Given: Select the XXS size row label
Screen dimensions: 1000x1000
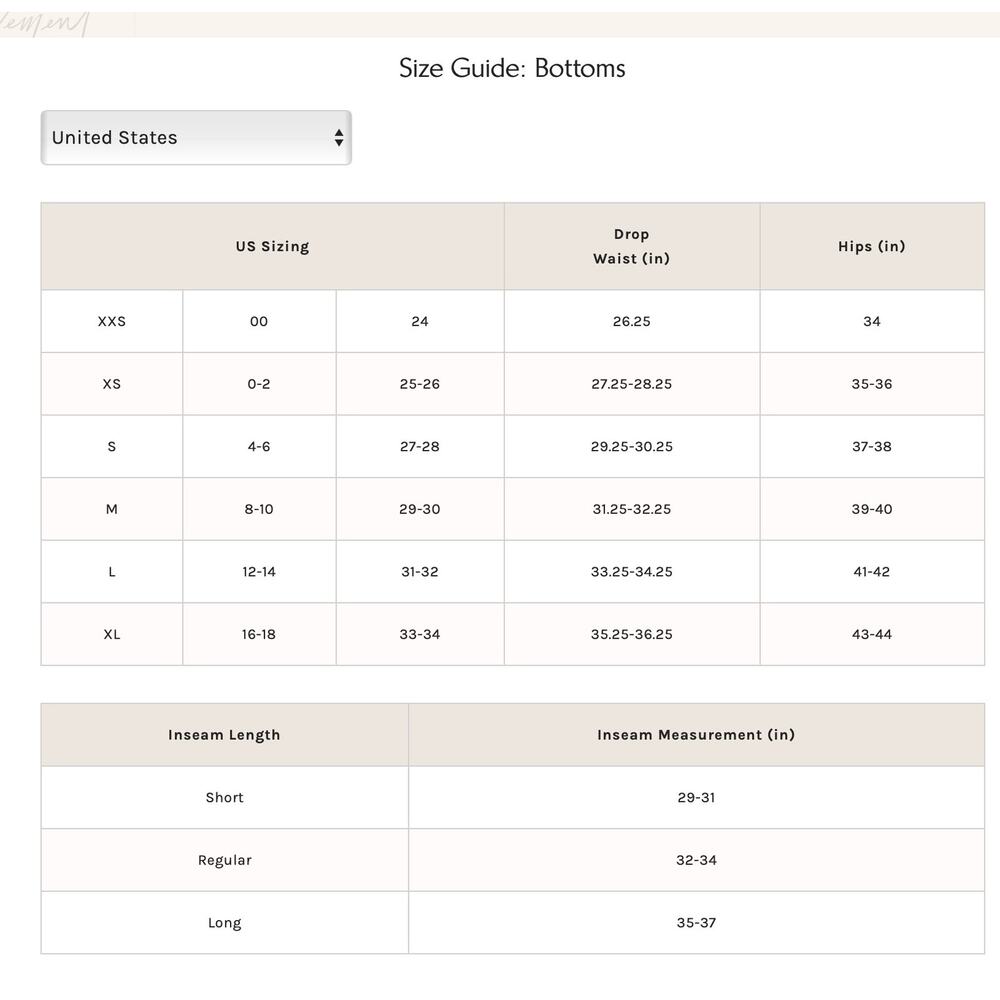Looking at the screenshot, I should click(x=112, y=321).
